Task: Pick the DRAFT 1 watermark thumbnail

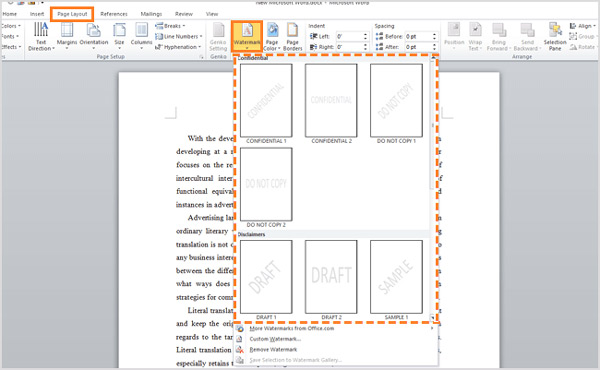Action: [x=266, y=277]
